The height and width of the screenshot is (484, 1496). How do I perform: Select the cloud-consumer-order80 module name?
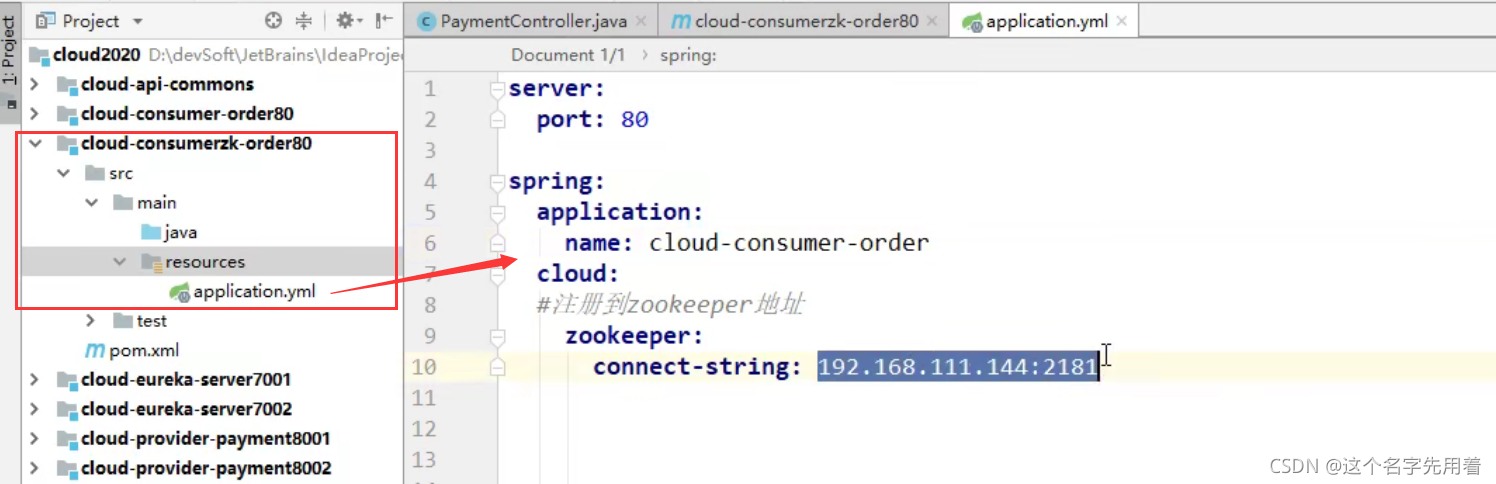pyautogui.click(x=187, y=114)
